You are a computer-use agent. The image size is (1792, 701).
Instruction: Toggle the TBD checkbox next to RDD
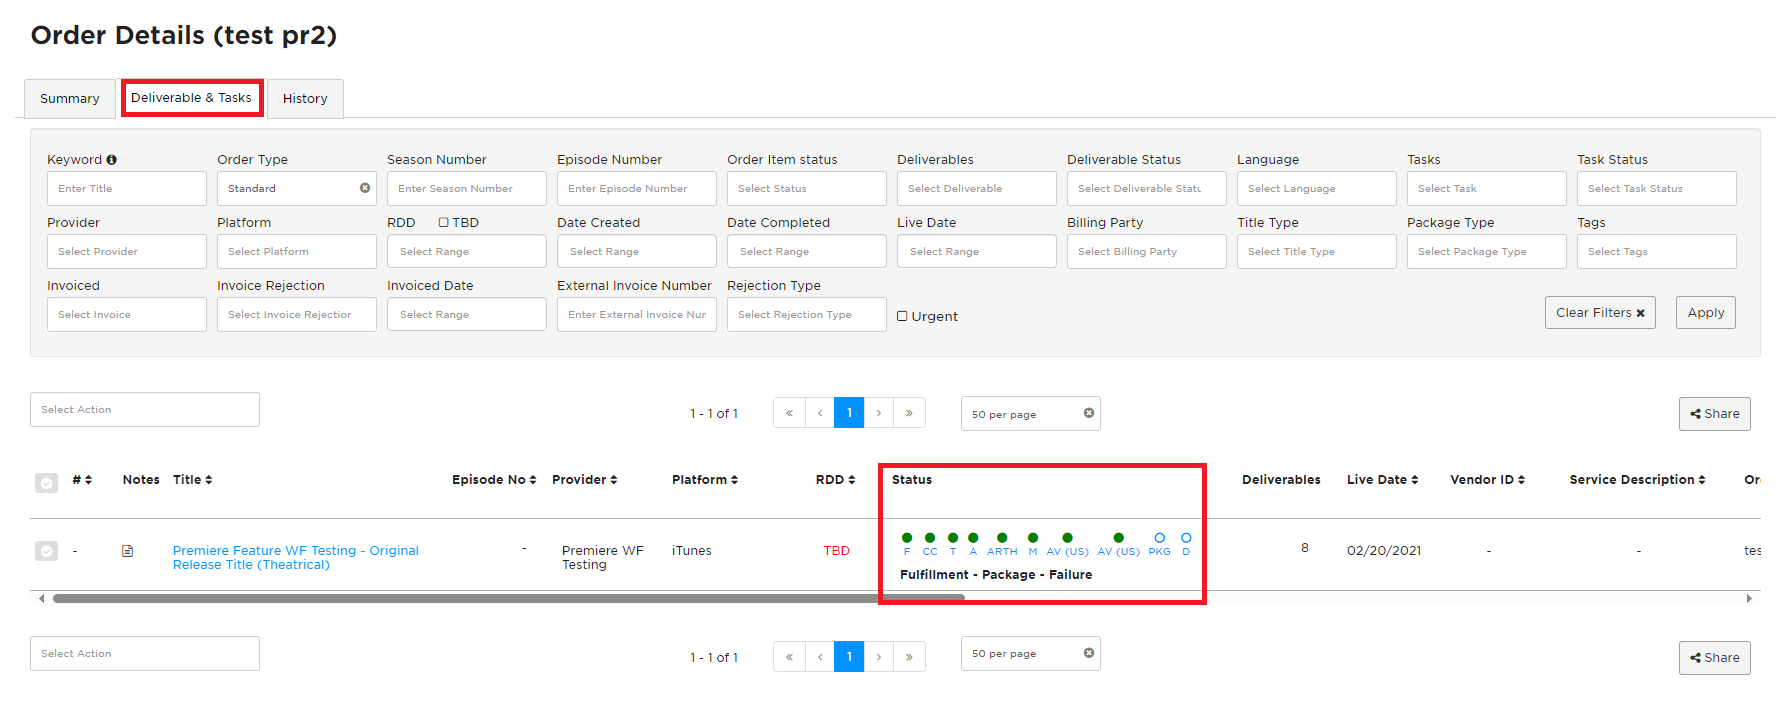(x=443, y=223)
